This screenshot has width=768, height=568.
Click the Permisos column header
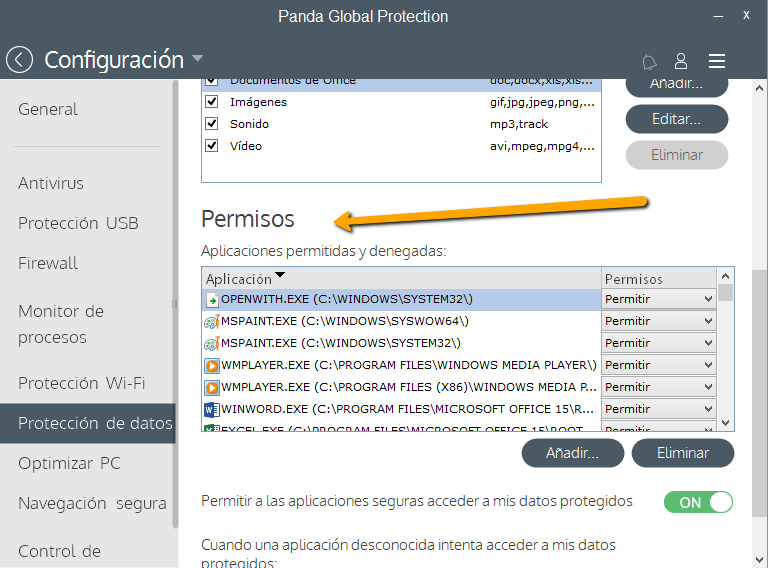tap(658, 279)
